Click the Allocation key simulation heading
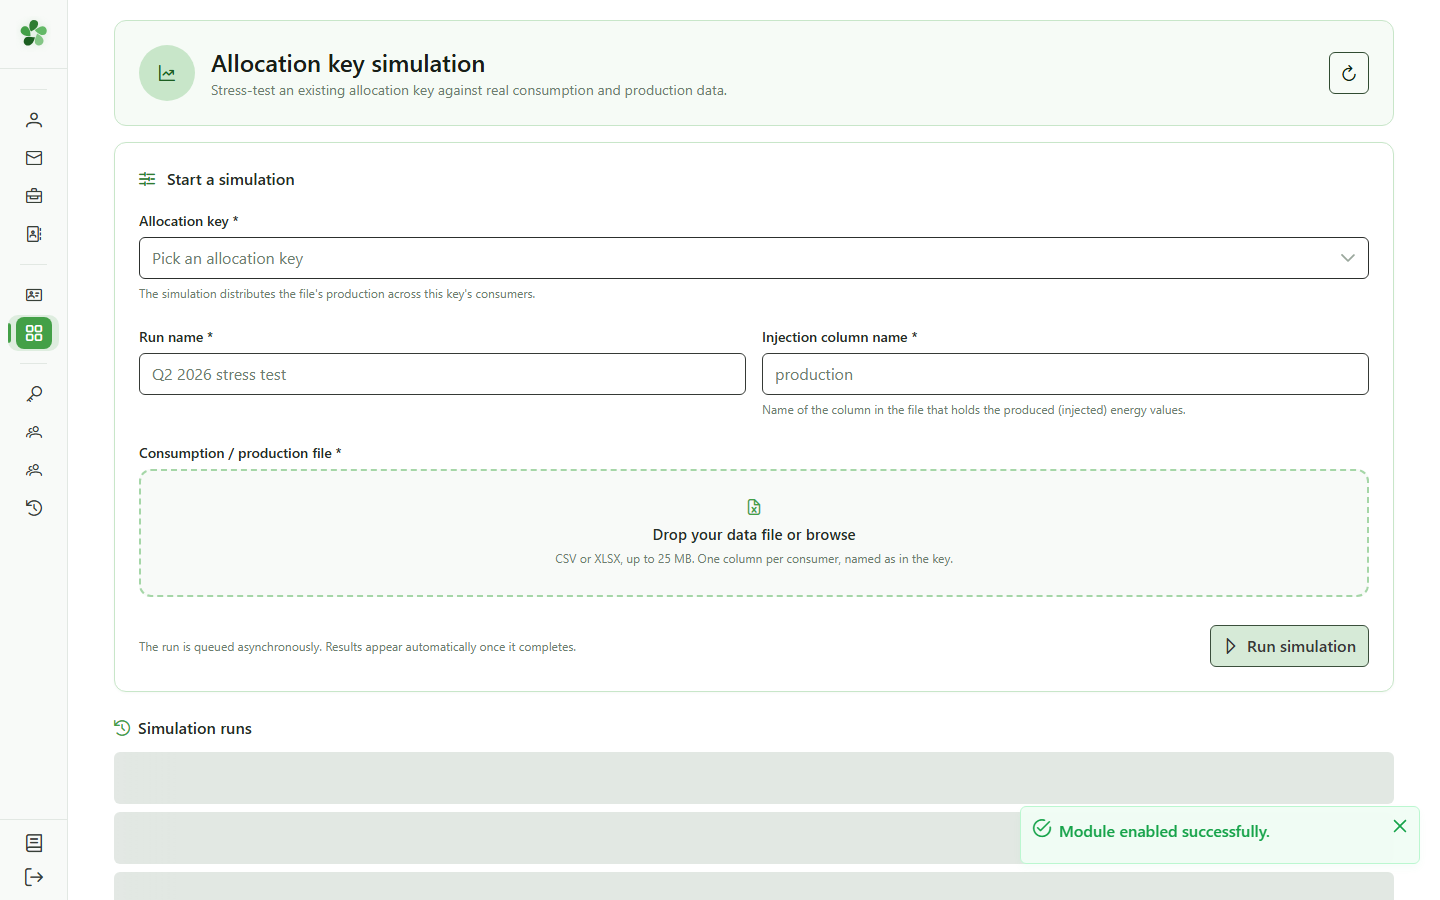 pyautogui.click(x=348, y=64)
